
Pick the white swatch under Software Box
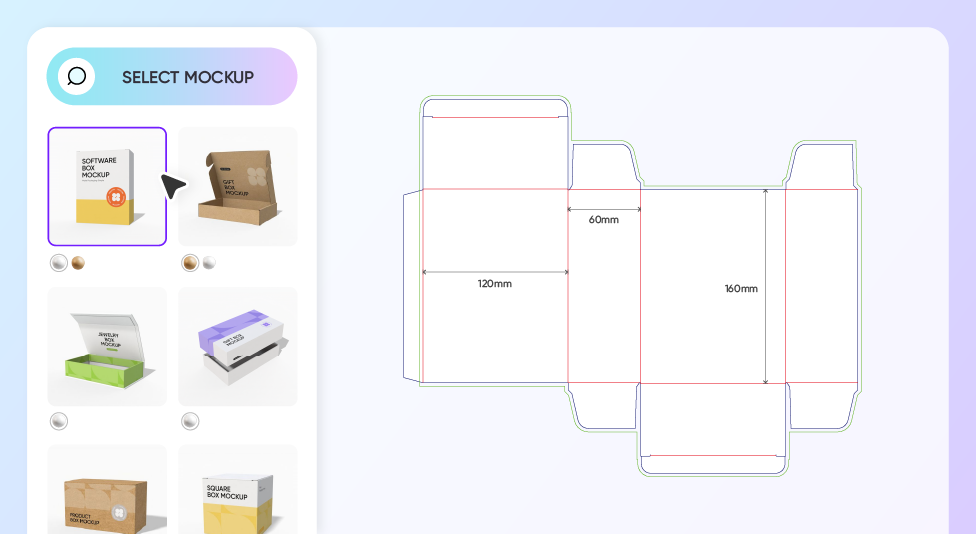[59, 263]
